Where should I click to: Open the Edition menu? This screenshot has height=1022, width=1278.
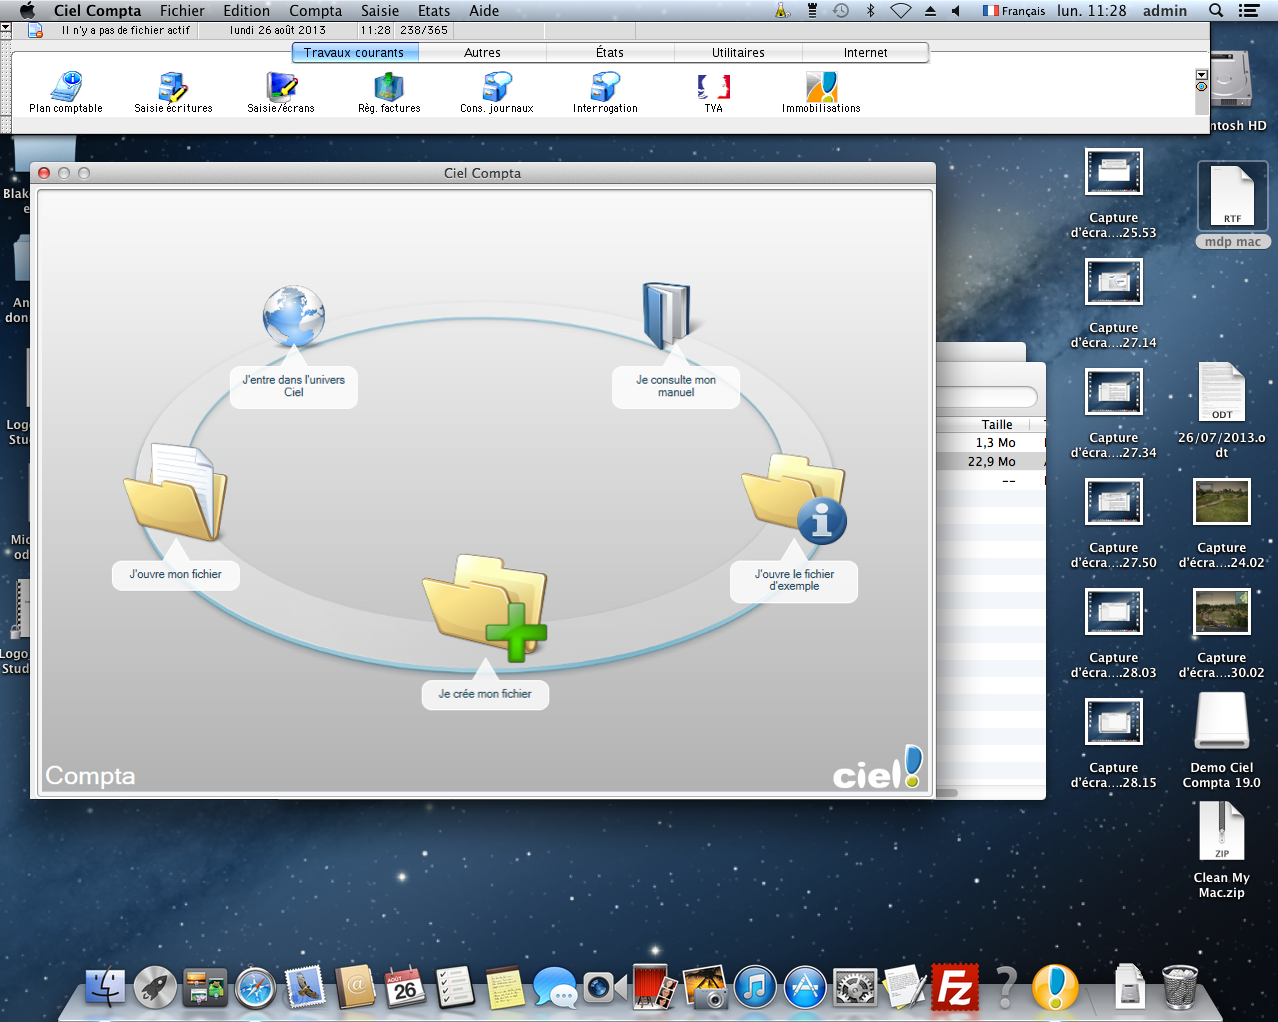pyautogui.click(x=247, y=11)
